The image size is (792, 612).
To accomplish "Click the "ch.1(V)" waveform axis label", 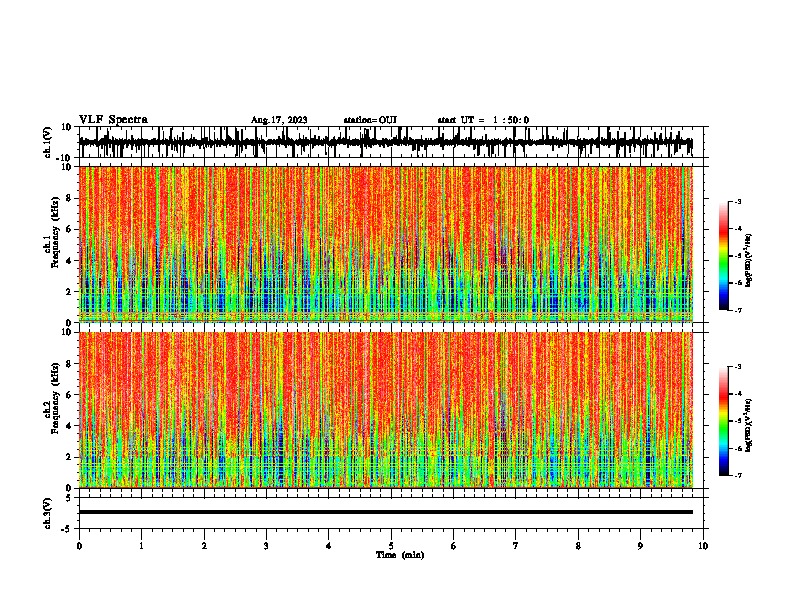I will (x=48, y=142).
